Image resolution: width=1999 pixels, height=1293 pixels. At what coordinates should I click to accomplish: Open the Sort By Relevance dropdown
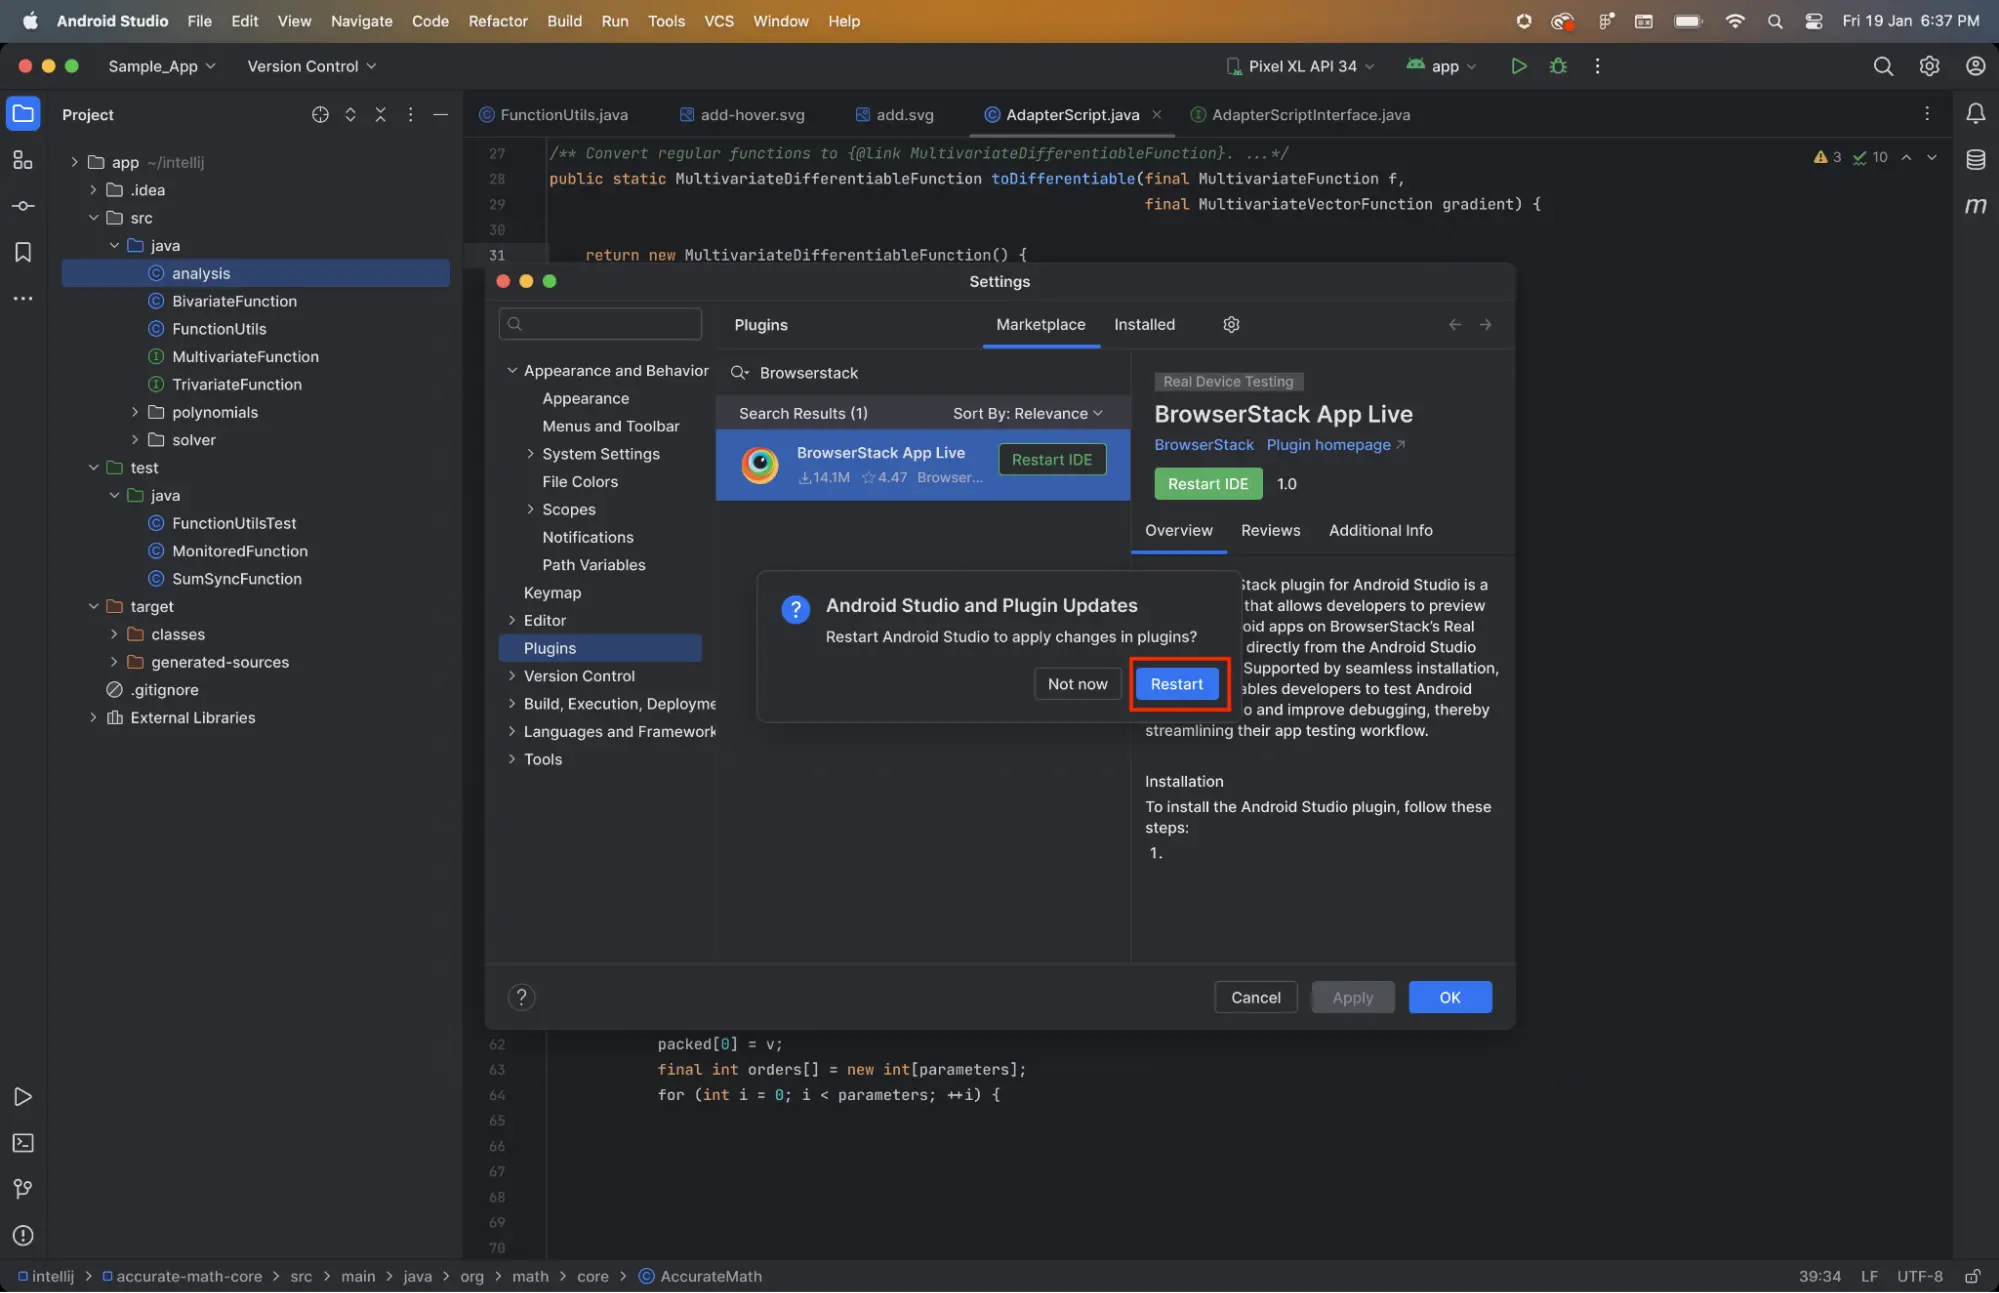[1027, 413]
